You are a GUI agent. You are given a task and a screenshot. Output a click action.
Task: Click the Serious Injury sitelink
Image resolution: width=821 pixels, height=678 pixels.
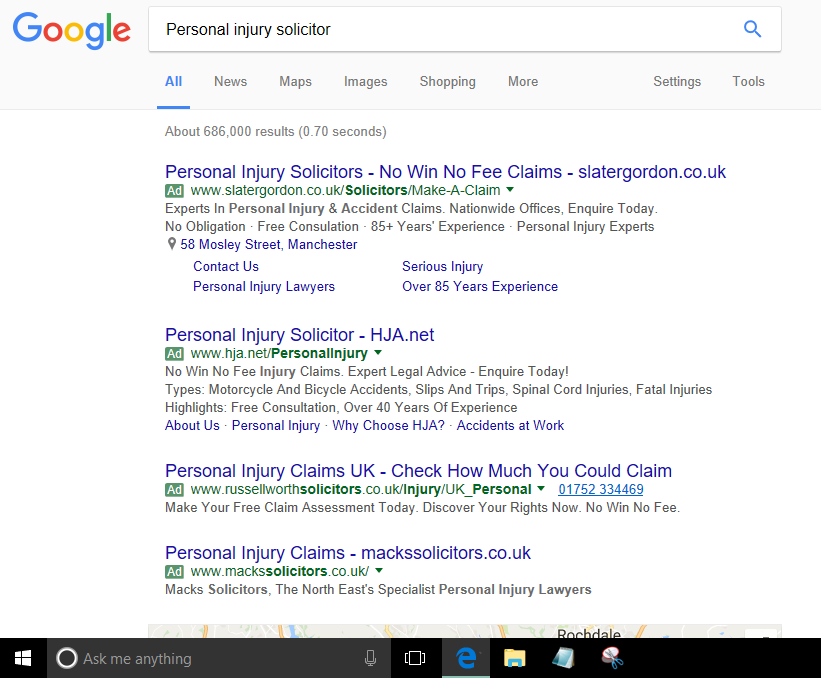pyautogui.click(x=442, y=266)
